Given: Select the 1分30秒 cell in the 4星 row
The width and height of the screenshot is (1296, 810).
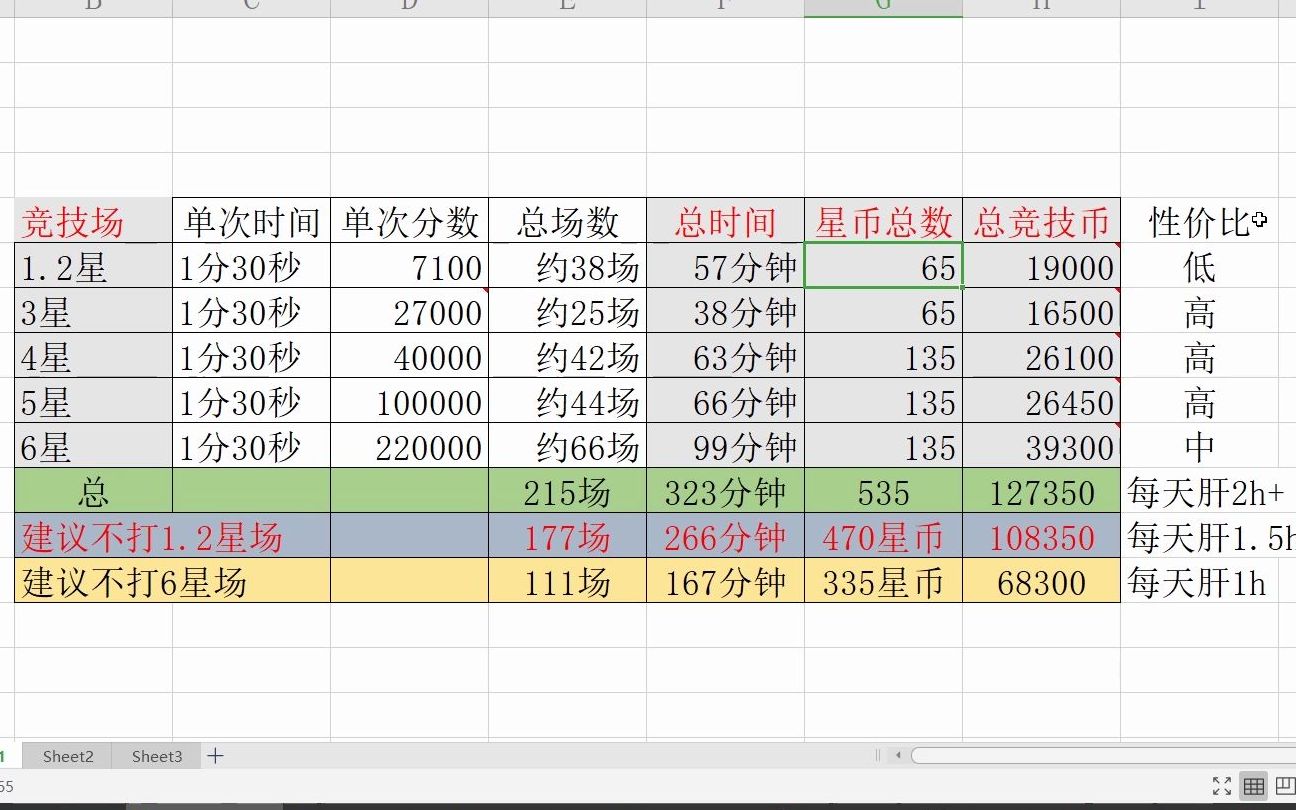Looking at the screenshot, I should click(x=251, y=356).
